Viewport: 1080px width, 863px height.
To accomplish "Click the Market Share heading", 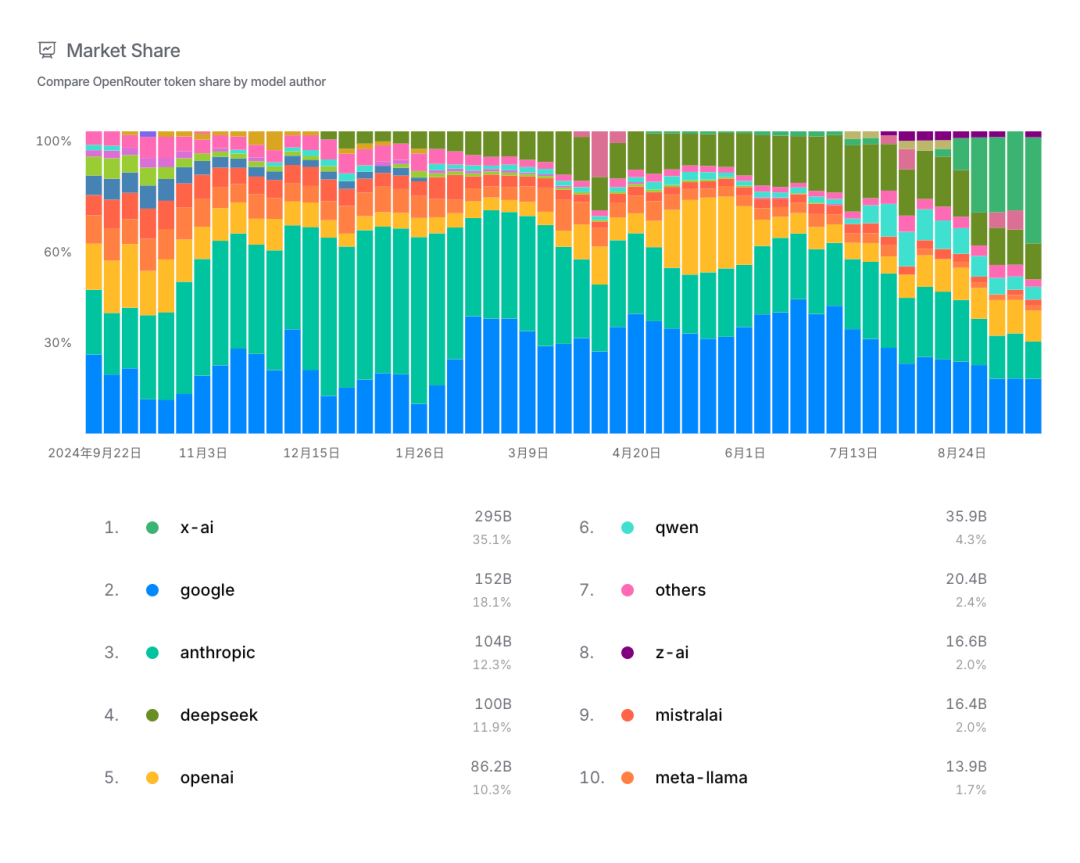I will [x=123, y=50].
